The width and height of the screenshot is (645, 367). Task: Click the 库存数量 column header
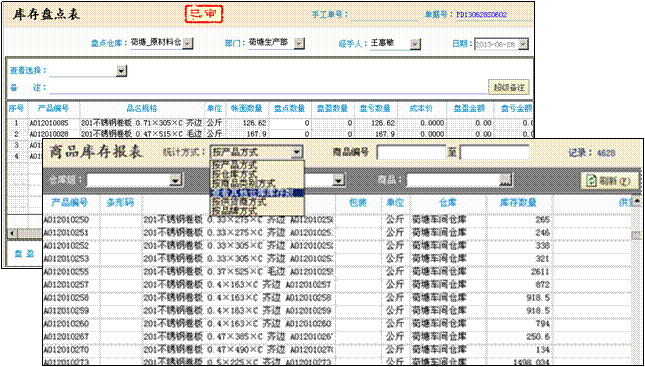(518, 202)
